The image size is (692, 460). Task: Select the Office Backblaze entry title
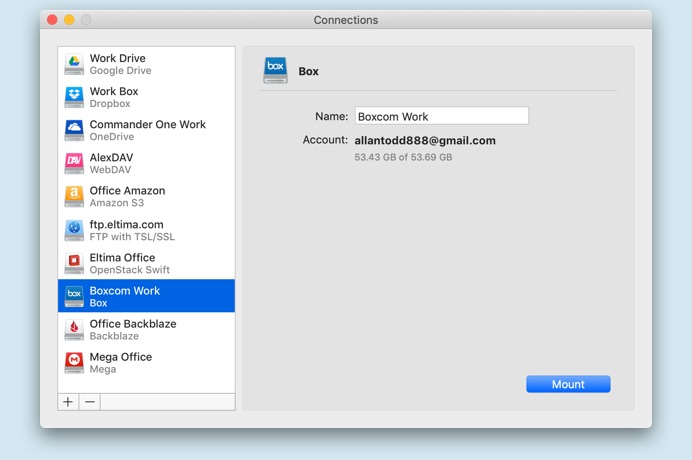[x=133, y=324]
